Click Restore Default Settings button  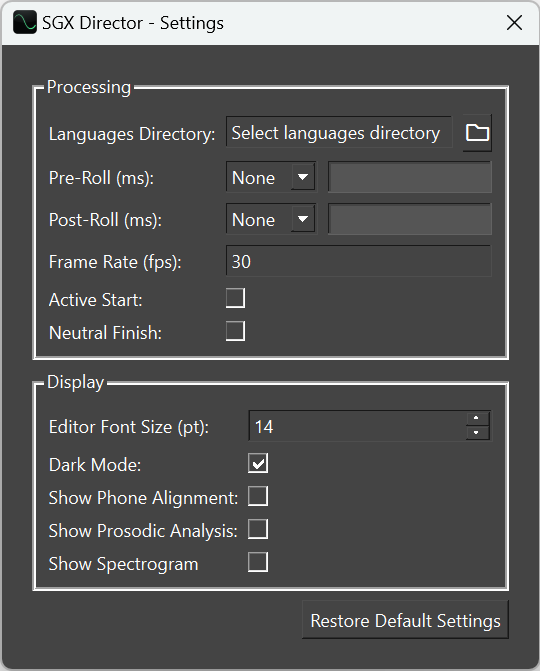[x=405, y=620]
